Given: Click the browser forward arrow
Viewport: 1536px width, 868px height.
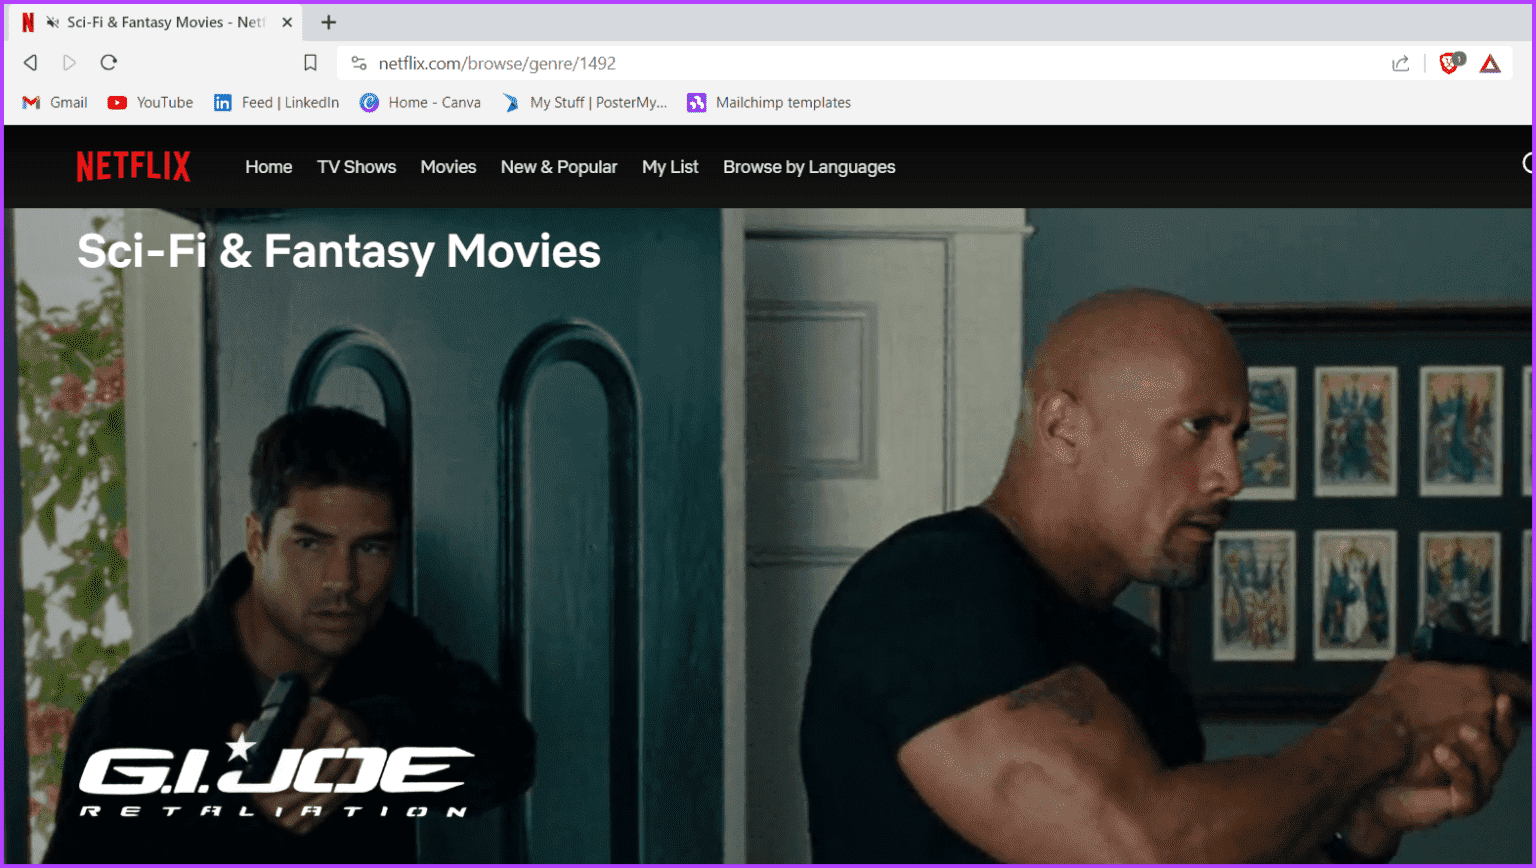Looking at the screenshot, I should tap(69, 63).
